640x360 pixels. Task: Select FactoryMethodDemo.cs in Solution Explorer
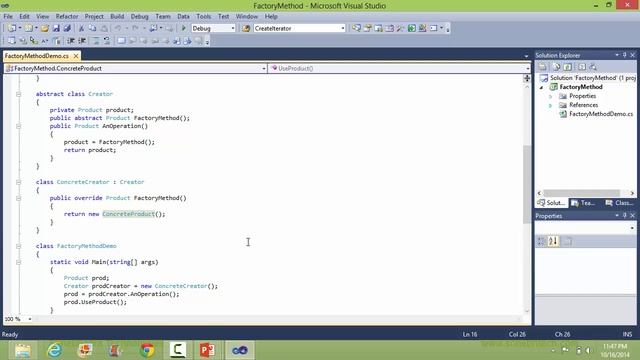[601, 114]
